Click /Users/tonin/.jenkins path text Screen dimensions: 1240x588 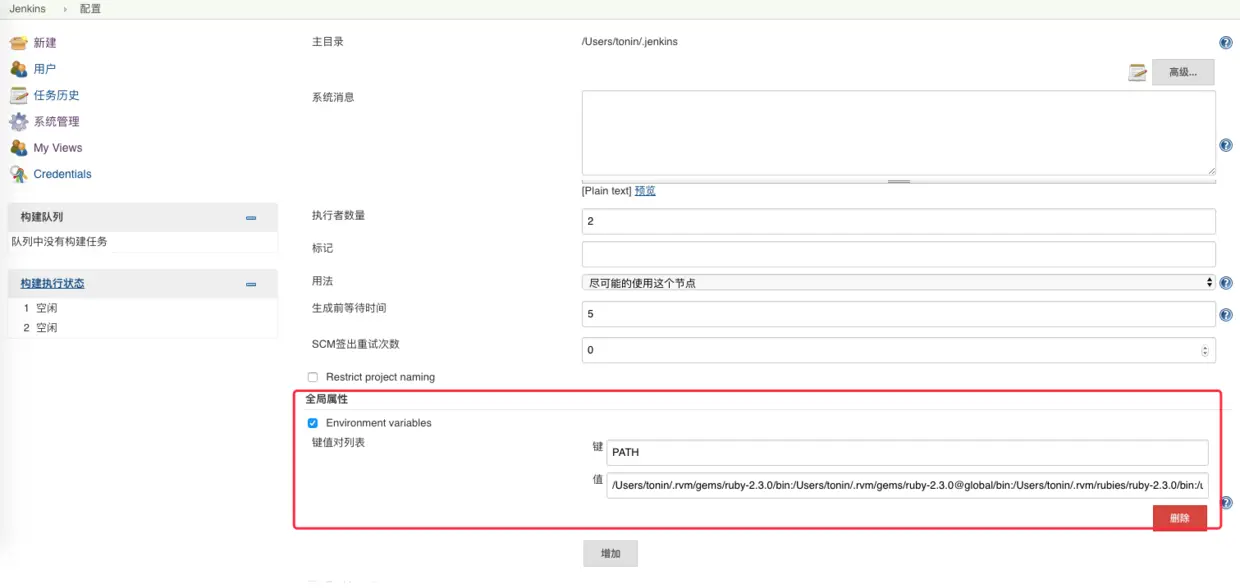click(629, 42)
